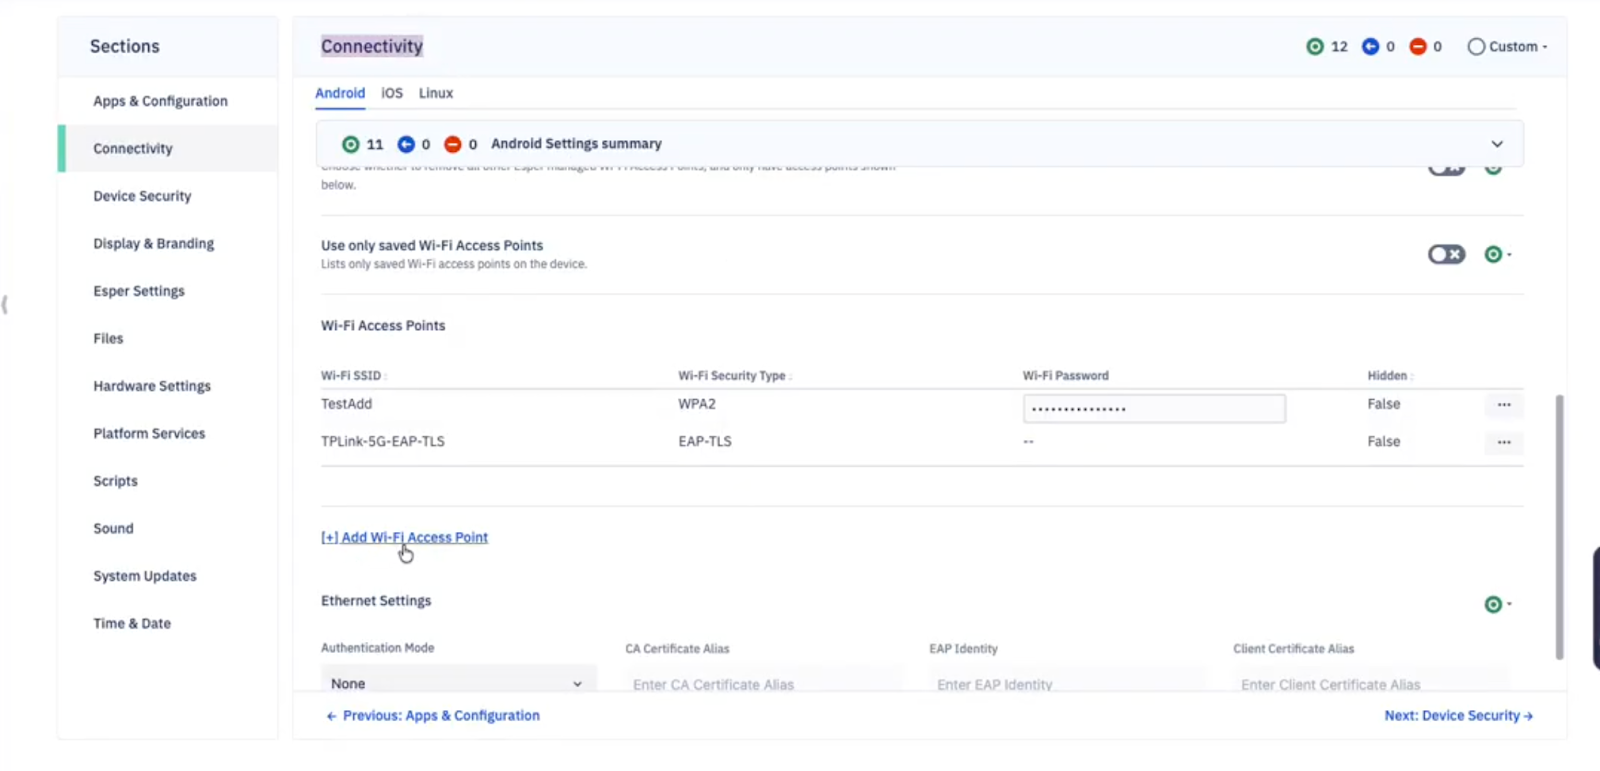Viewport: 1600px width, 771px height.
Task: Open the three-dot menu for the TestAdd row
Action: (x=1503, y=405)
